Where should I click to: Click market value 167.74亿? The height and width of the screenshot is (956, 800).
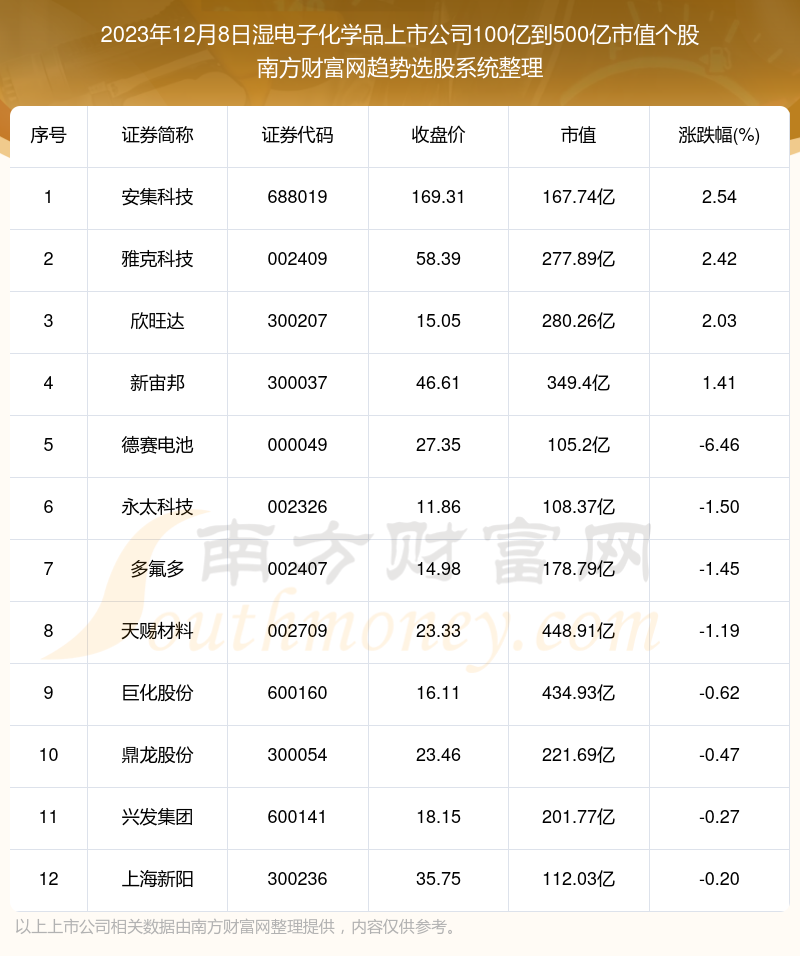click(579, 197)
